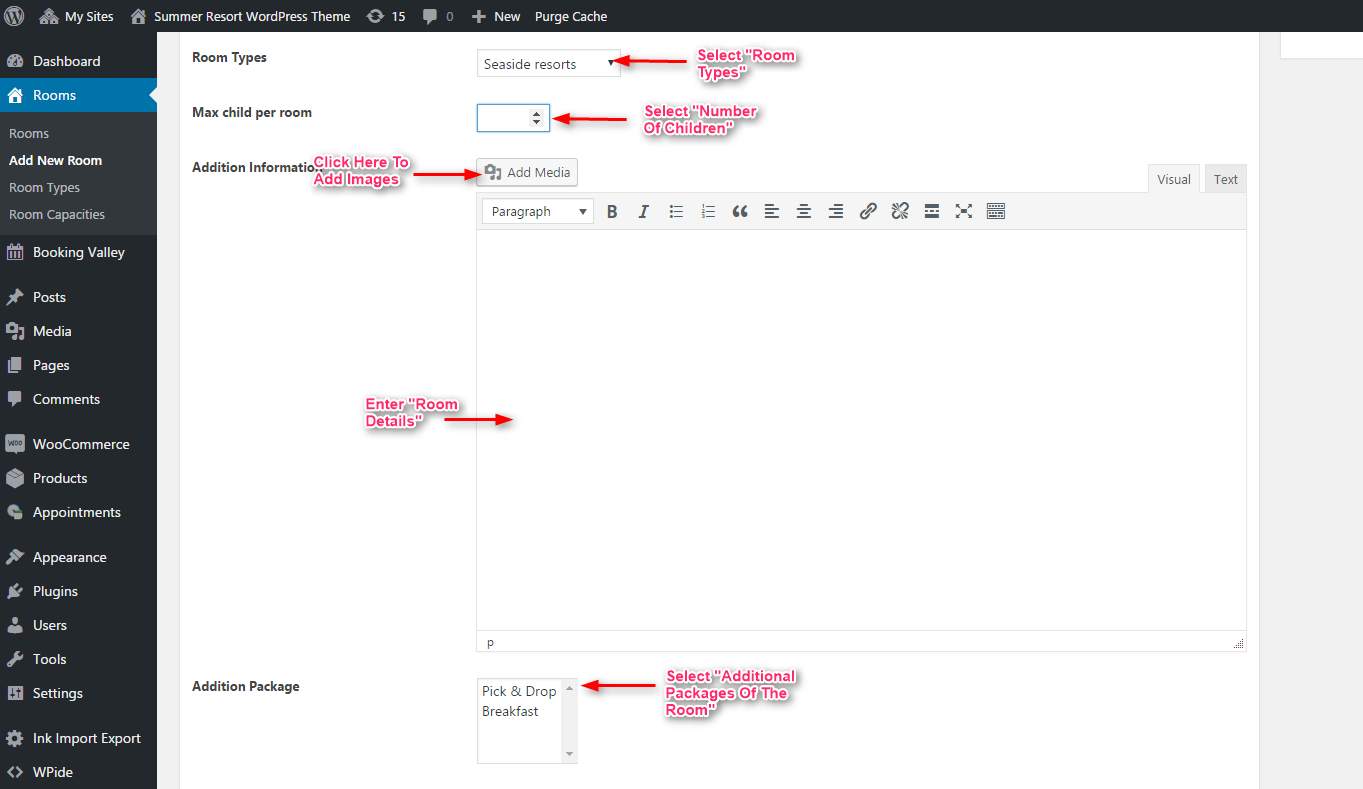1363x789 pixels.
Task: Toggle the editor toolbar kitchen sink
Action: [996, 211]
